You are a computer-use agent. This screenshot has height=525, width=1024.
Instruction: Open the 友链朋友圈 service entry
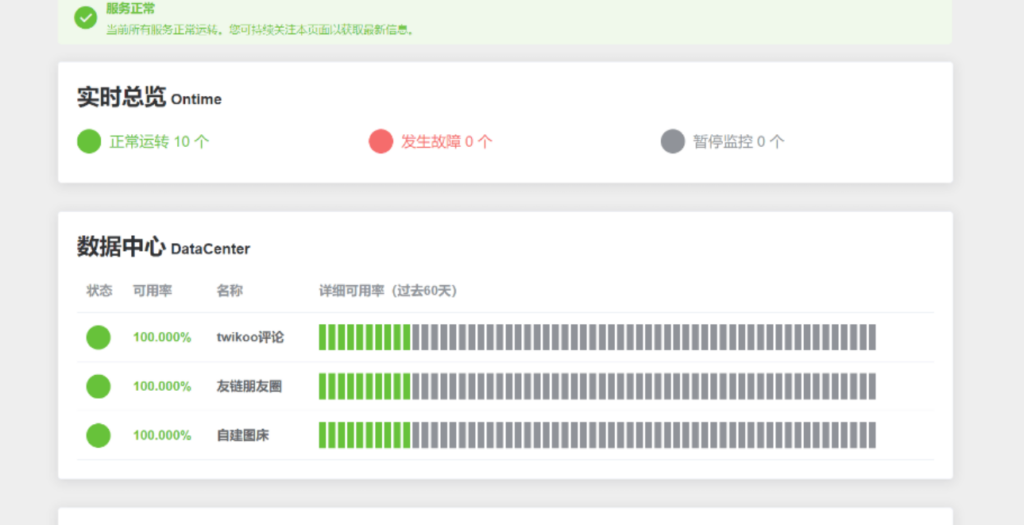(249, 386)
